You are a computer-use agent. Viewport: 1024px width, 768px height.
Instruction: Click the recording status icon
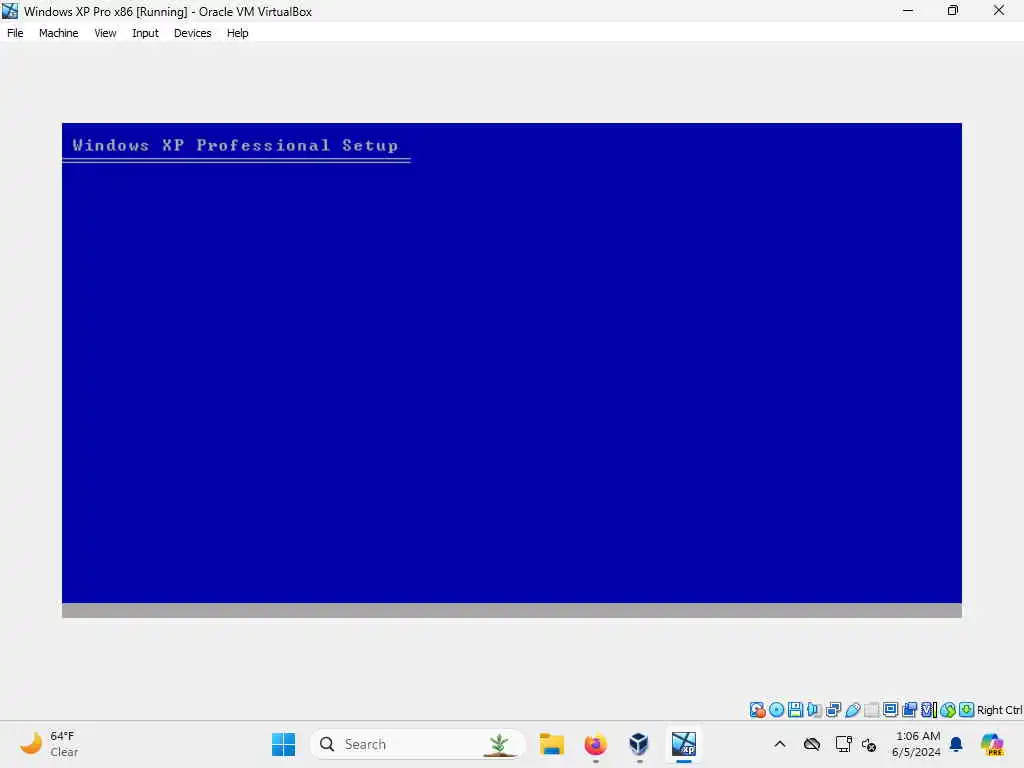(909, 710)
